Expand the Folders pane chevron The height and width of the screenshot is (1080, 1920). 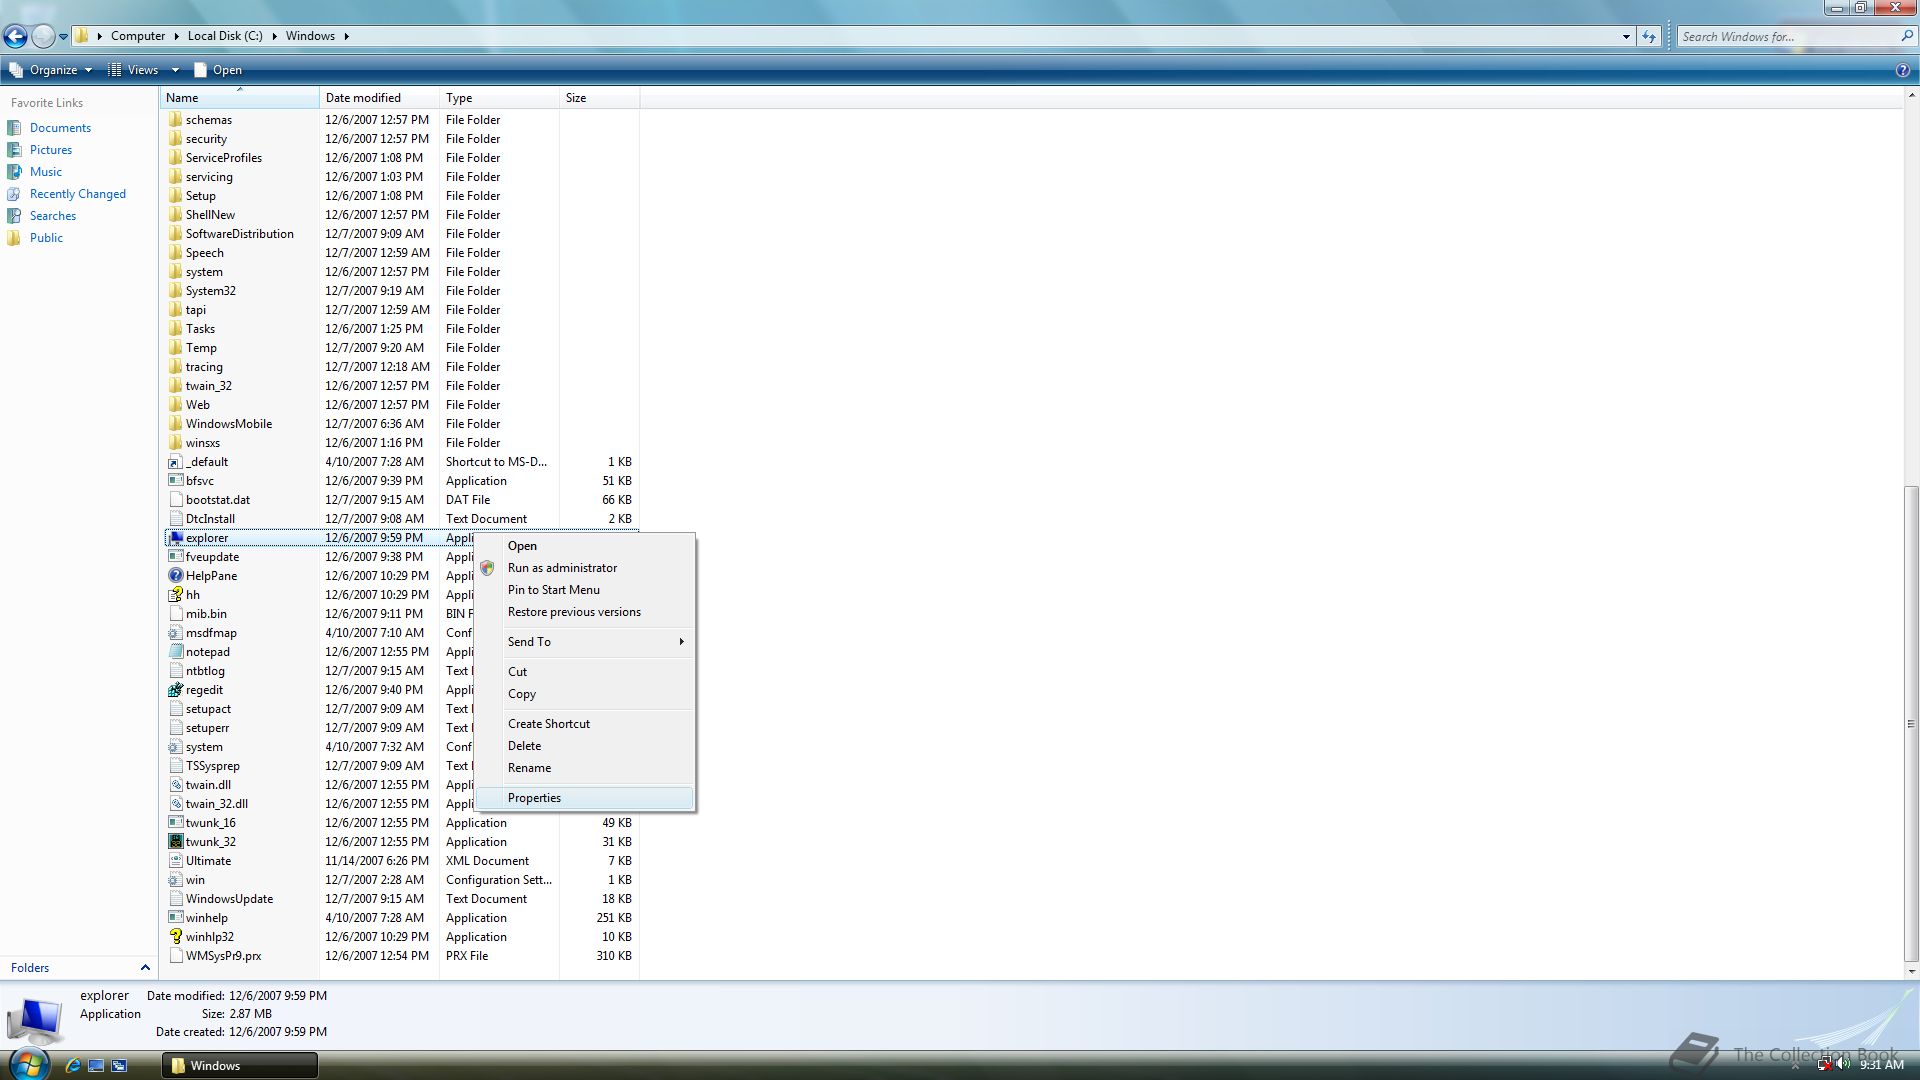click(145, 968)
